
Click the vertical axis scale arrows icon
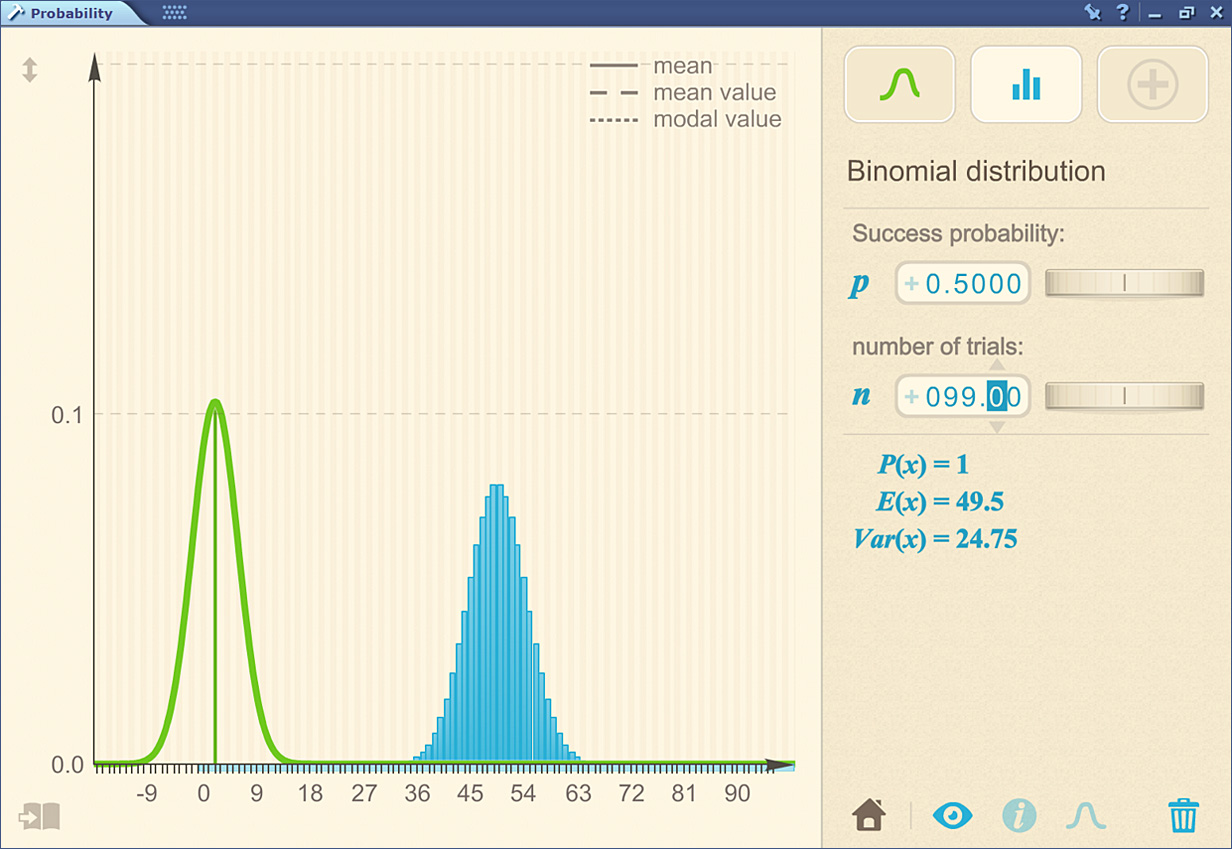(30, 70)
